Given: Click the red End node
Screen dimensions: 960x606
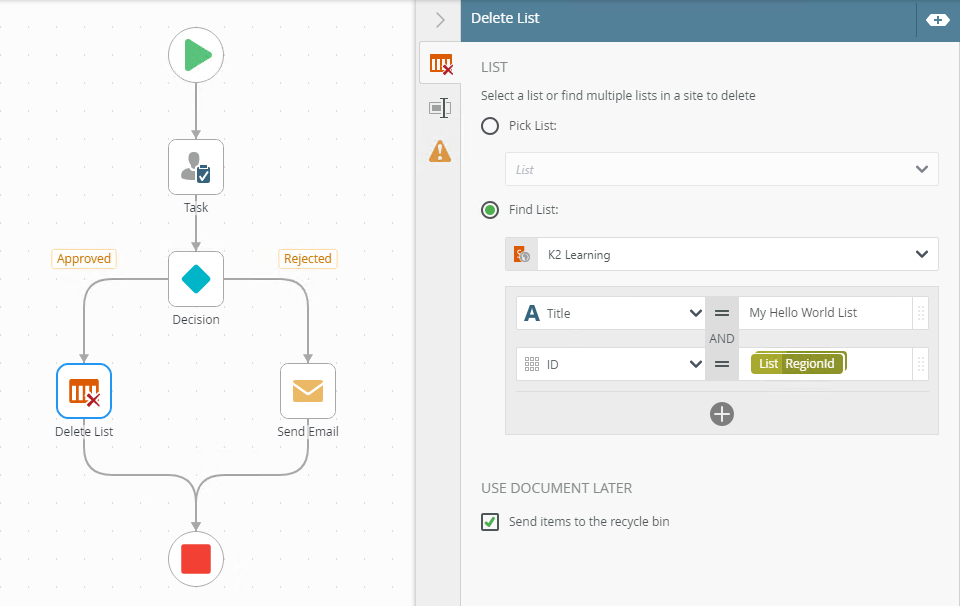Looking at the screenshot, I should (196, 559).
